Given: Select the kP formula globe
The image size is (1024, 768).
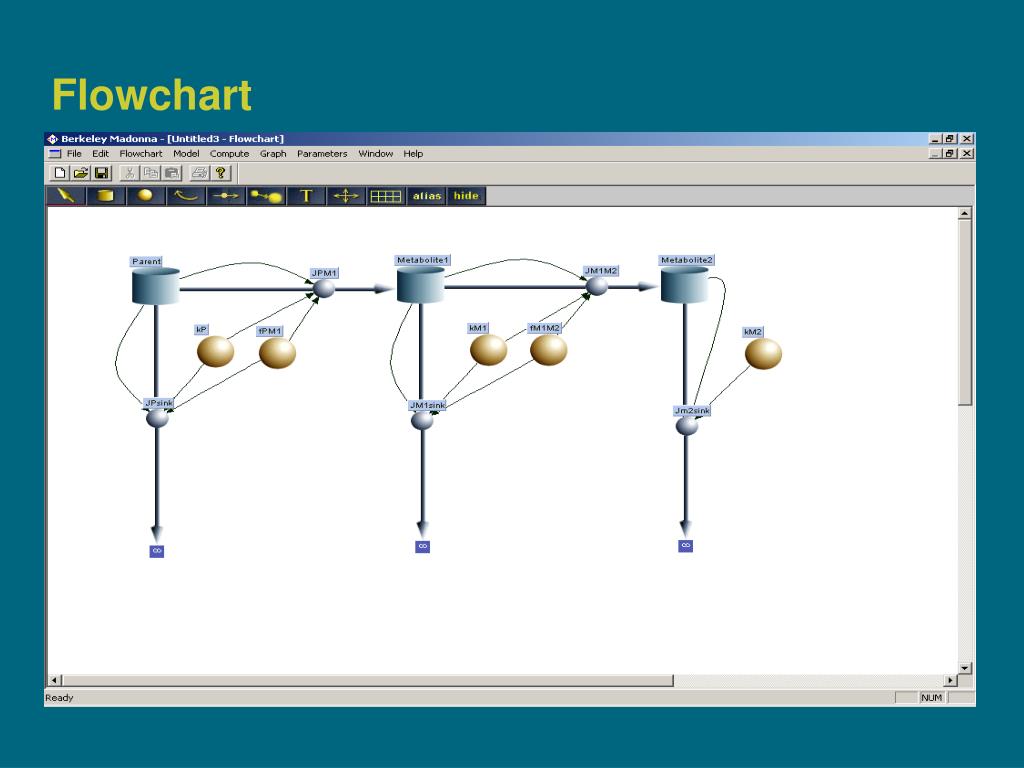Looking at the screenshot, I should 216,352.
